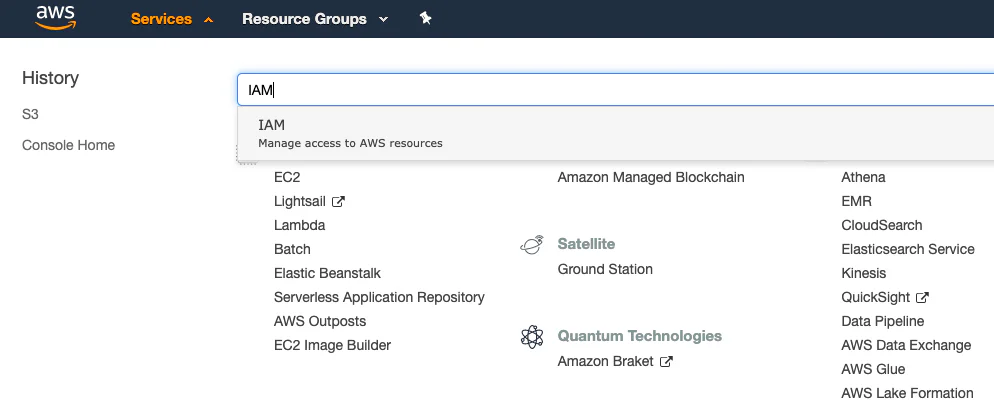Open Data Pipeline
The height and width of the screenshot is (401, 994).
click(x=882, y=321)
